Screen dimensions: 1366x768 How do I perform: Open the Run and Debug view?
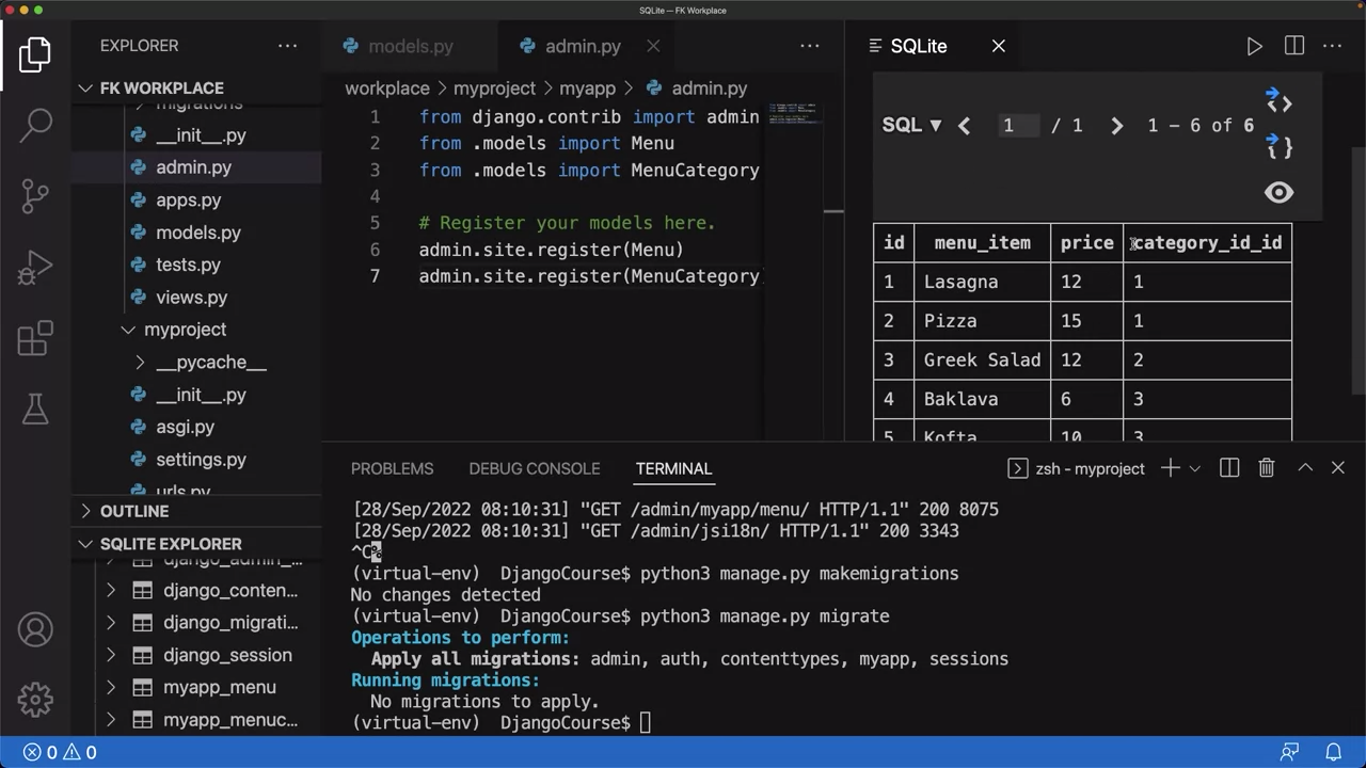(35, 268)
